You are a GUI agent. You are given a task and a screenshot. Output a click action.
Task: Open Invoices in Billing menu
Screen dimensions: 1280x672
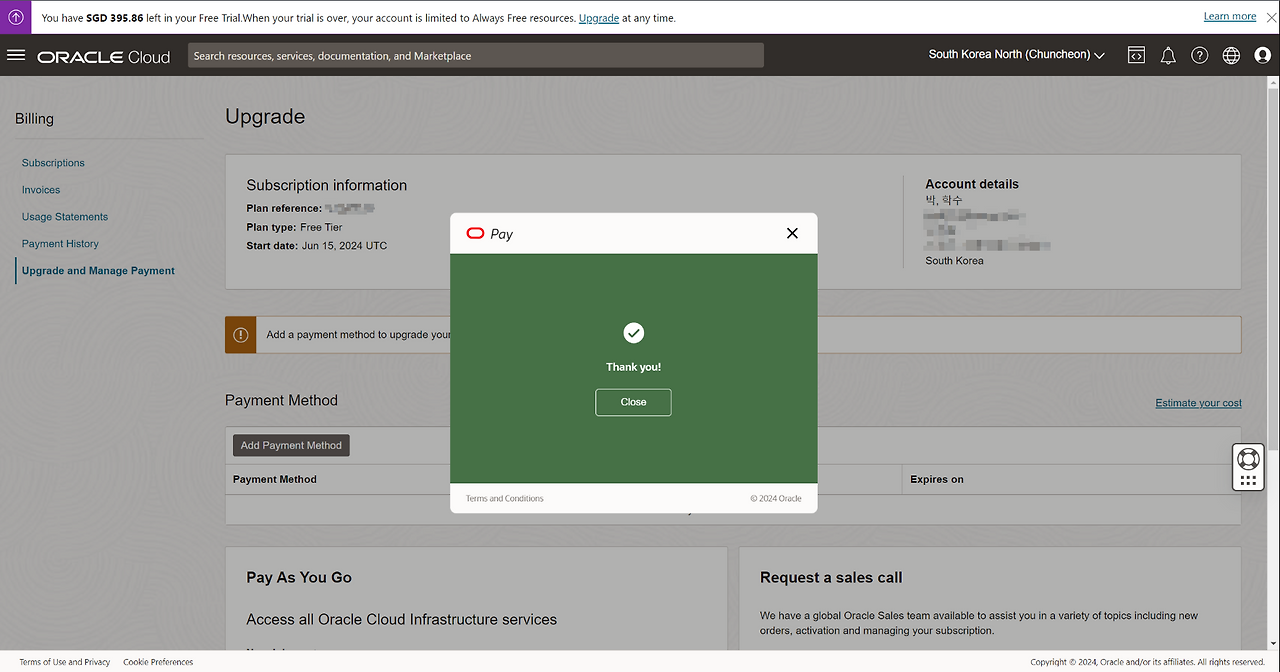[41, 190]
